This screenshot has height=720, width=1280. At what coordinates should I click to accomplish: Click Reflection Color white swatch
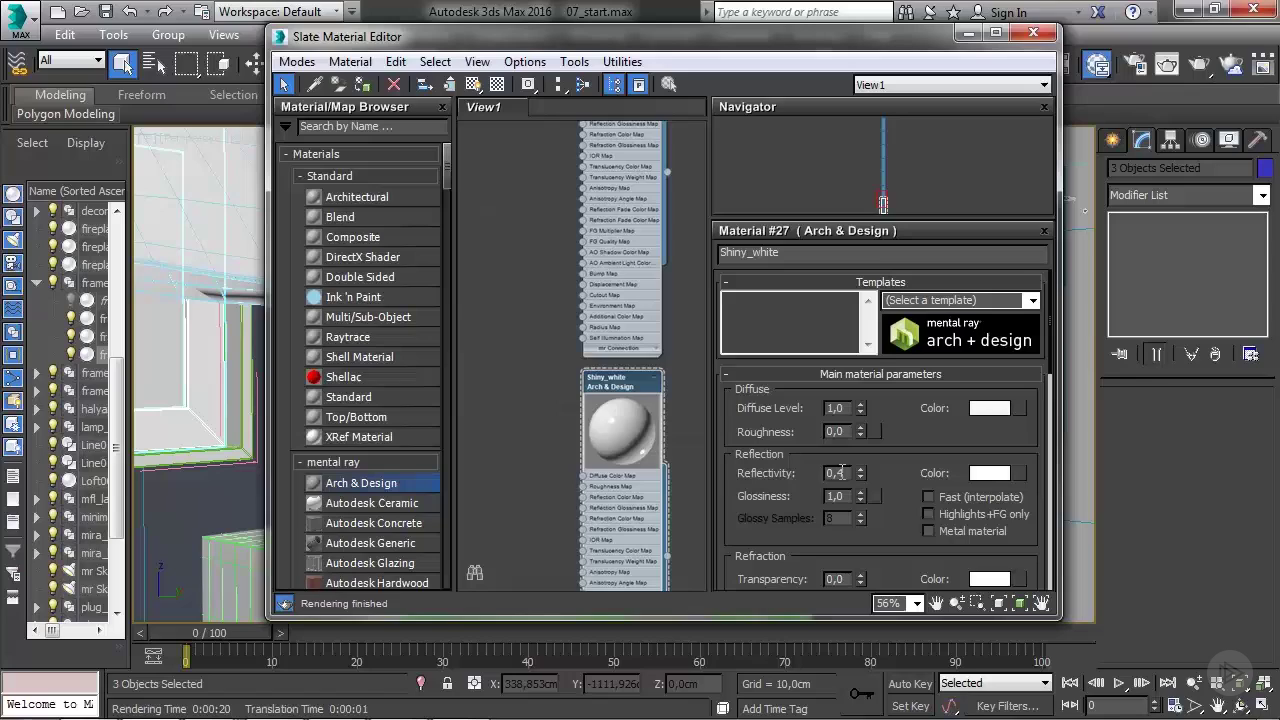tap(990, 473)
